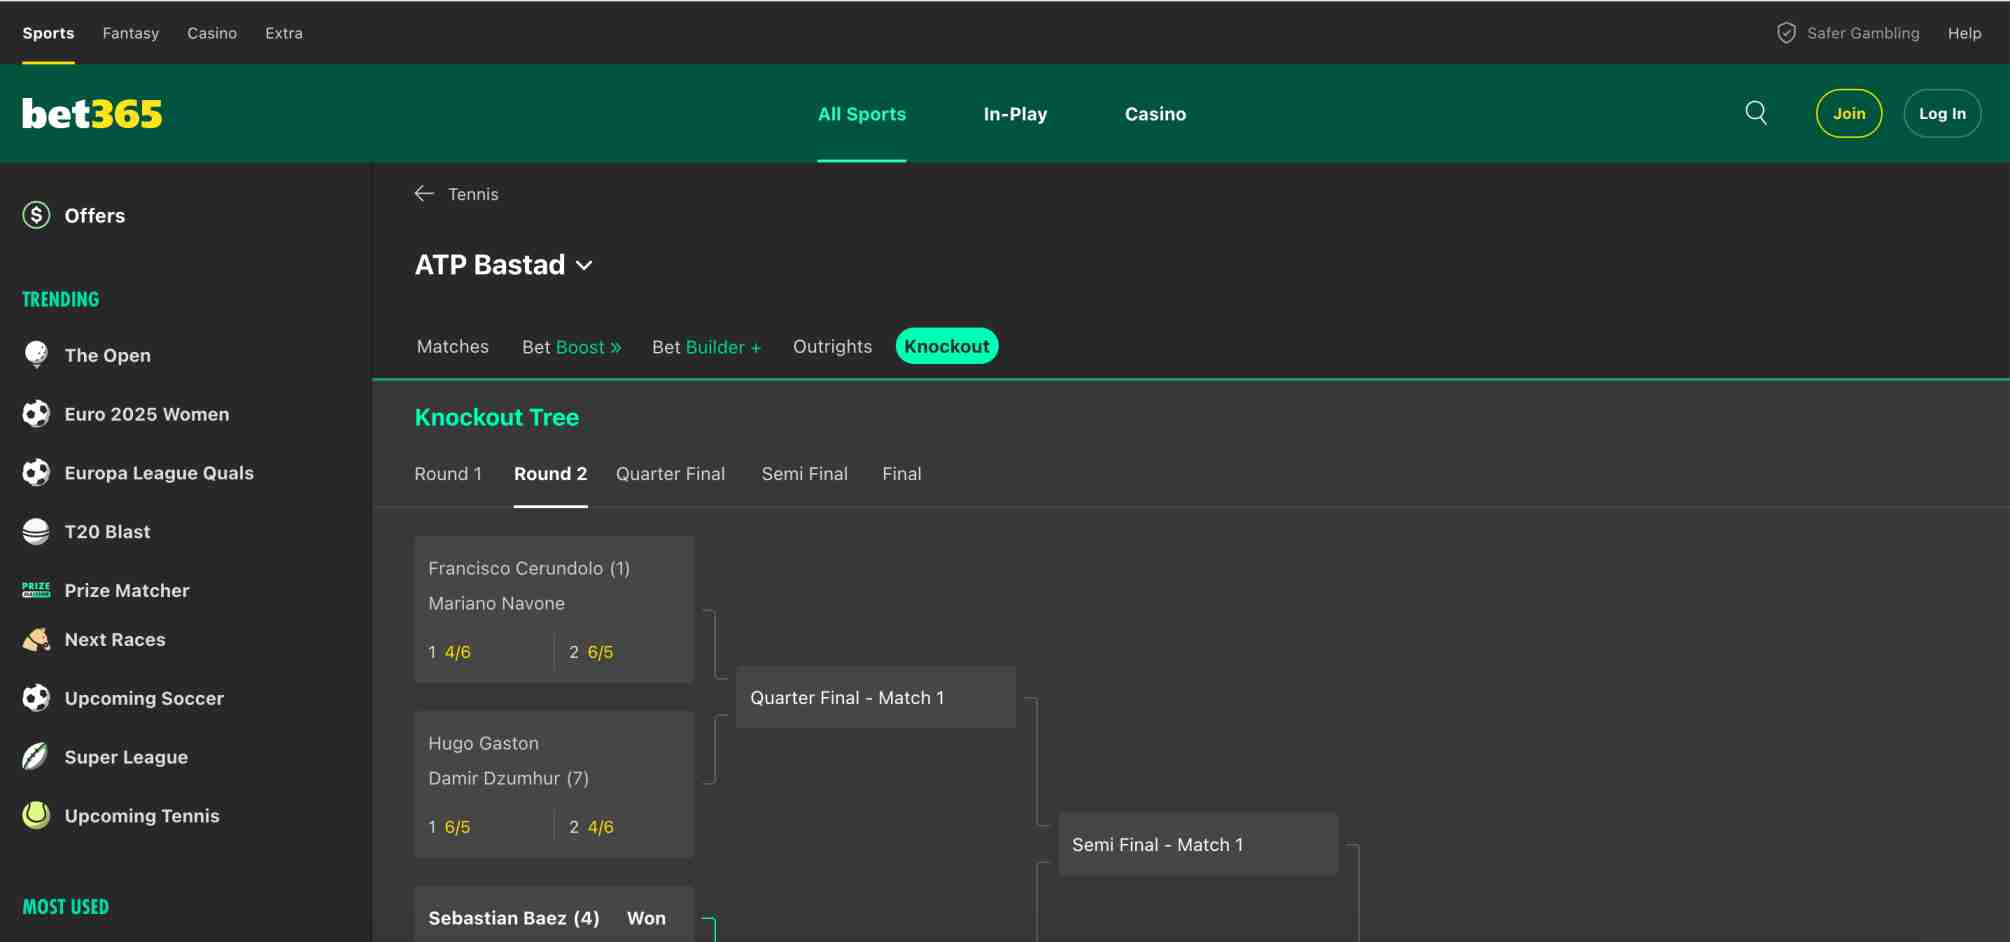Select In-Play in main navigation
Viewport: 2010px width, 942px height.
(x=1015, y=114)
